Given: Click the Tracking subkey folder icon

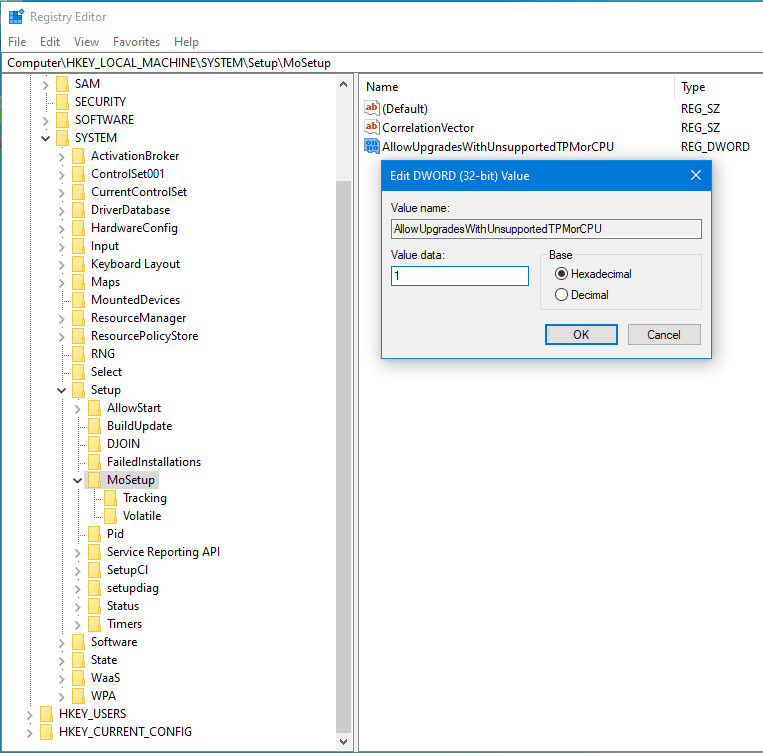Looking at the screenshot, I should point(111,498).
